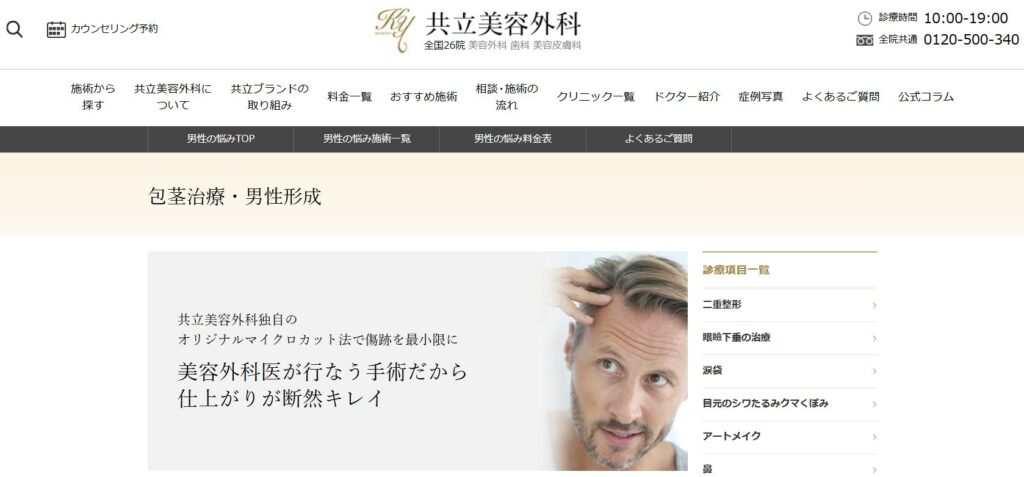Select the 男性の悩みTOP tab

220,139
